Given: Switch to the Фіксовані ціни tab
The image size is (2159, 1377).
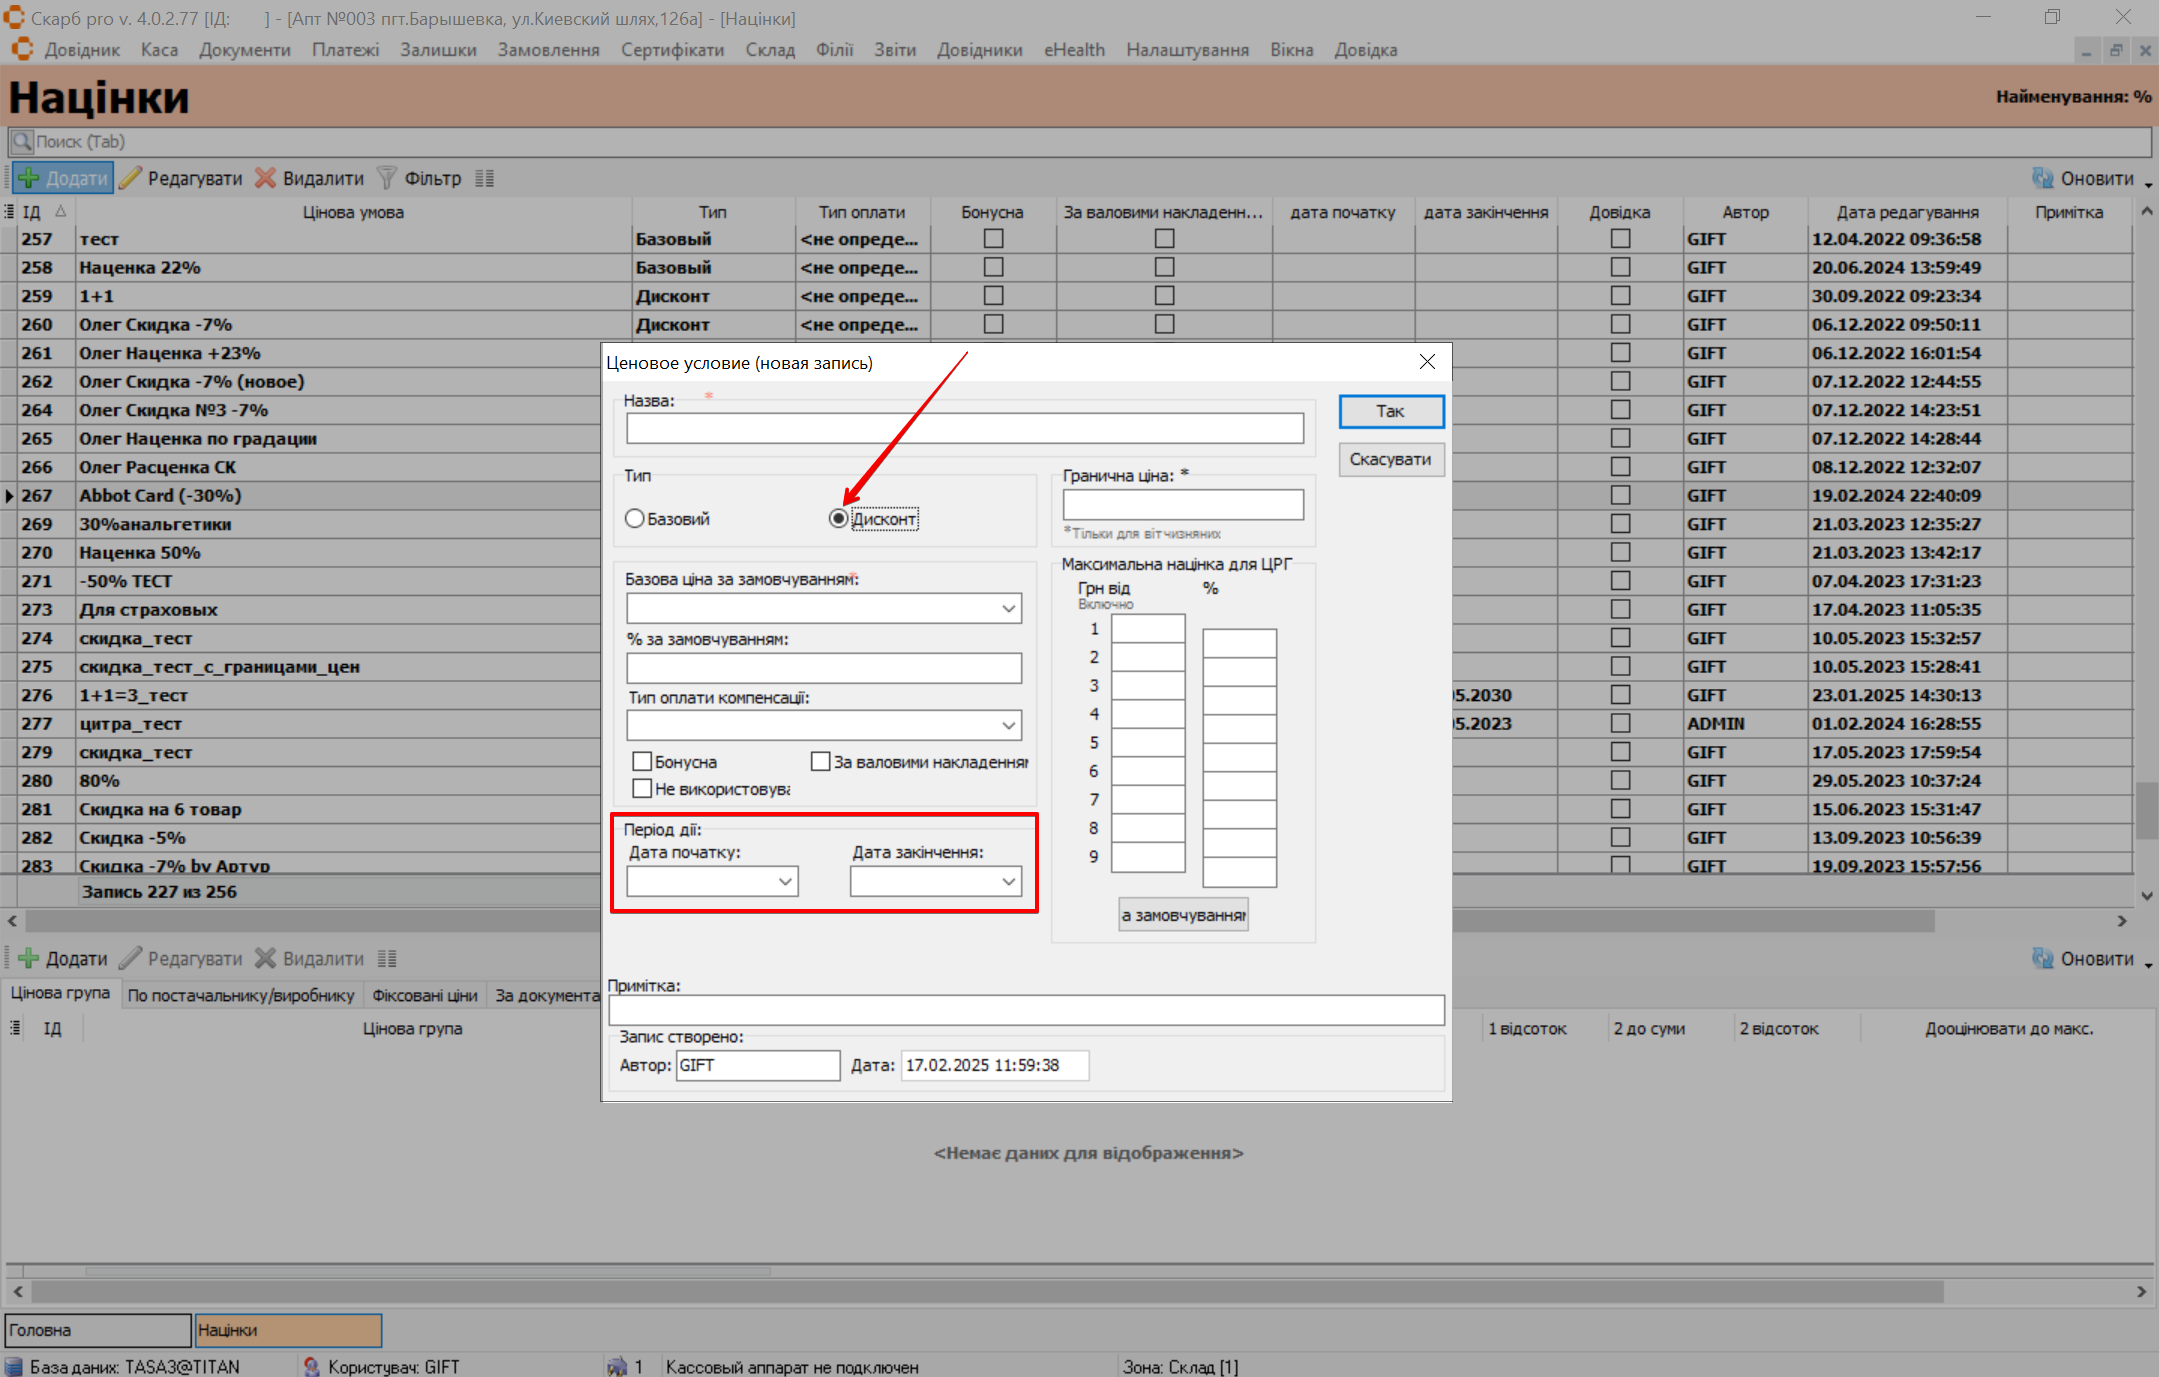Looking at the screenshot, I should pos(424,995).
